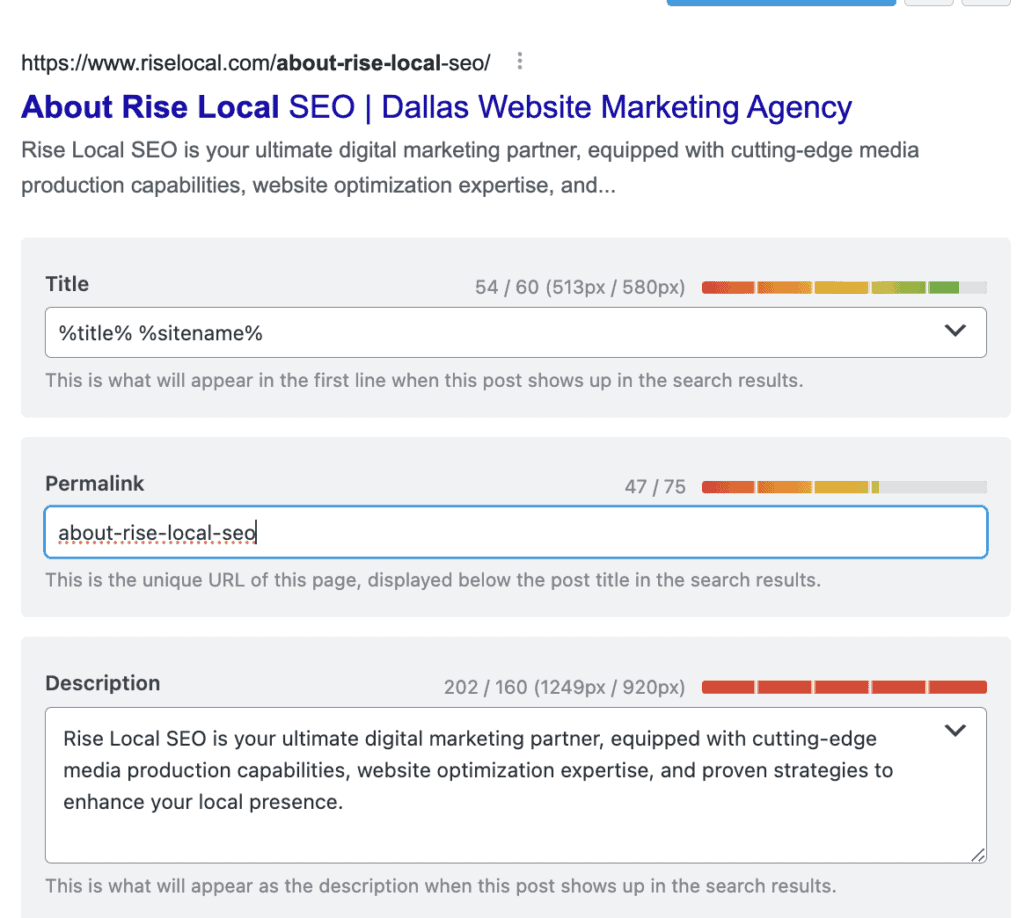This screenshot has width=1024, height=918.
Task: Focus the Permalink input with about-rise-local-seo
Action: [x=500, y=532]
